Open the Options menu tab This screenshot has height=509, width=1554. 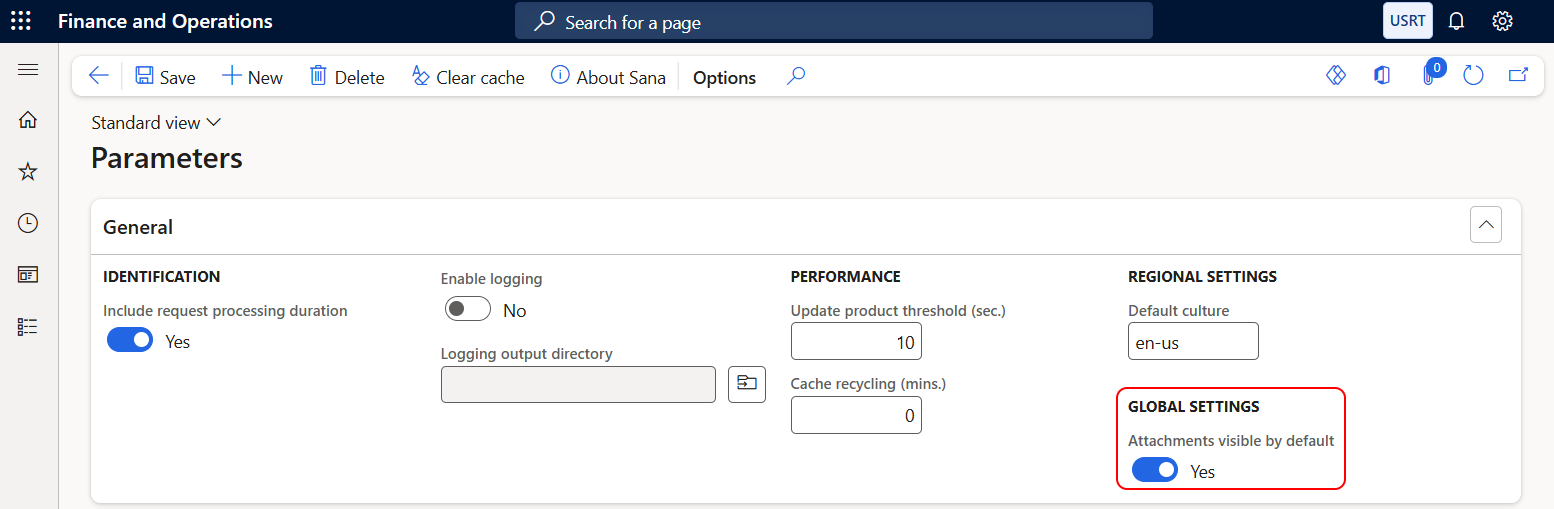tap(724, 77)
